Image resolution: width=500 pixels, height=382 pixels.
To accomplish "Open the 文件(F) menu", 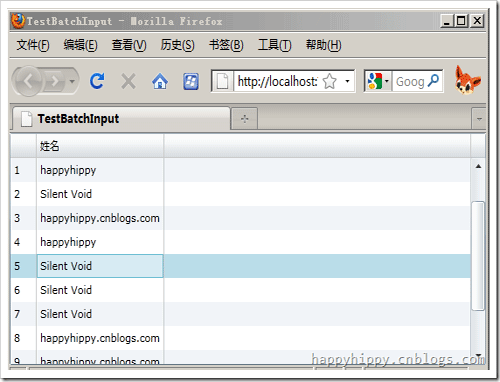I will point(33,45).
